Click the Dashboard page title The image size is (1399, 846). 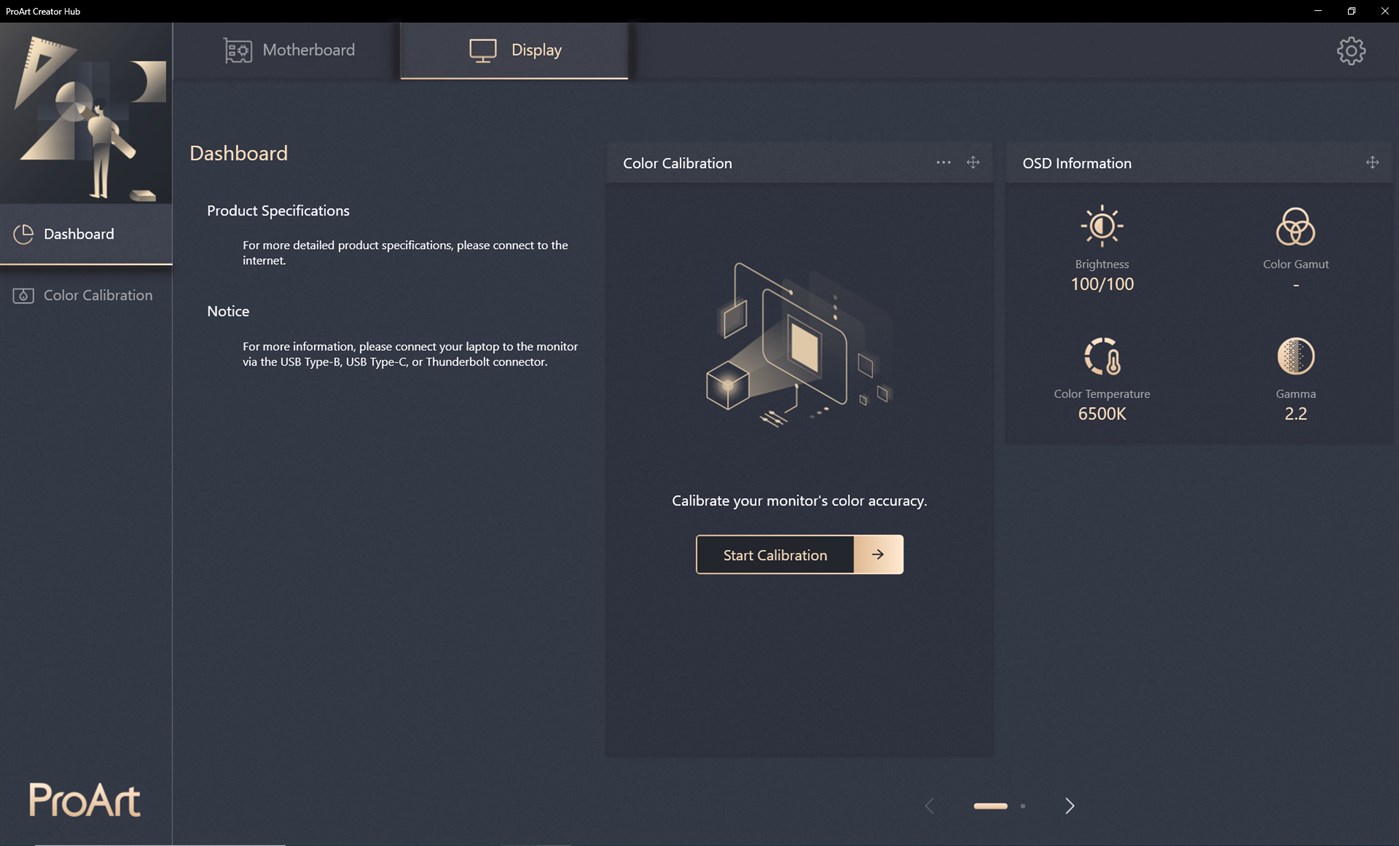click(238, 153)
